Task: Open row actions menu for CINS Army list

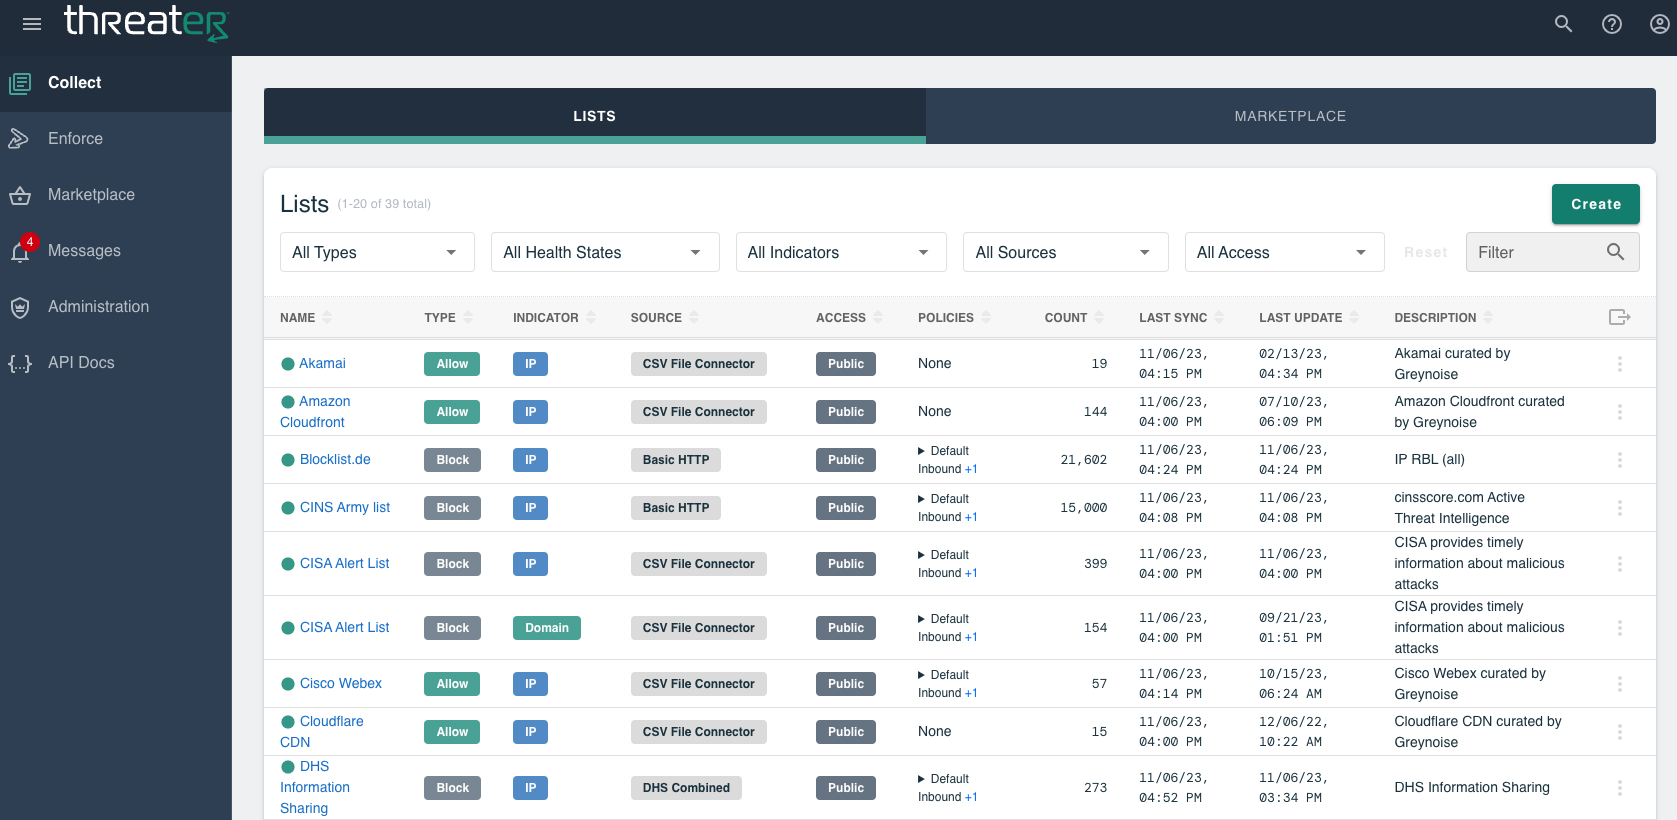Action: pos(1620,508)
